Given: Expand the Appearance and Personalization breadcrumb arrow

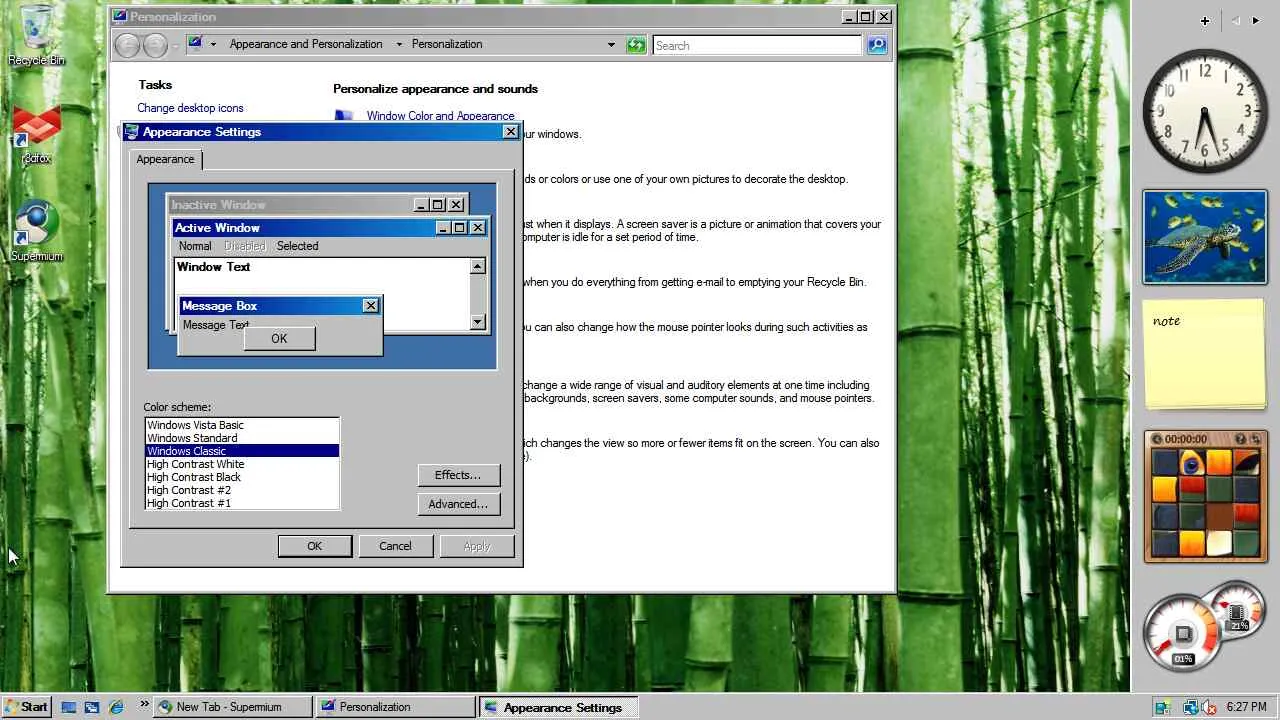Looking at the screenshot, I should [x=399, y=44].
